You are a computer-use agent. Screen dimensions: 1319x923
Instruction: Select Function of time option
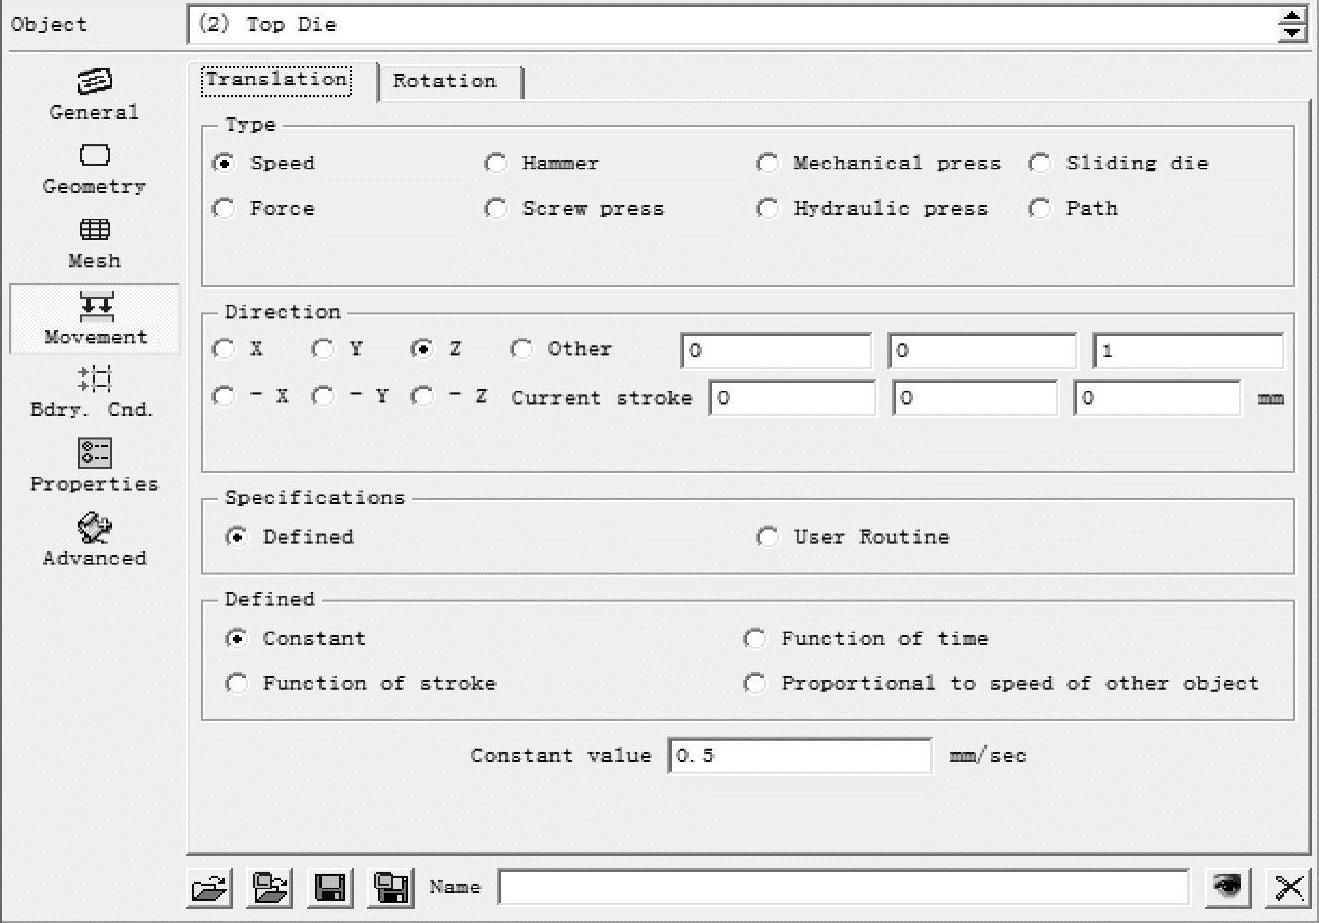click(x=756, y=639)
